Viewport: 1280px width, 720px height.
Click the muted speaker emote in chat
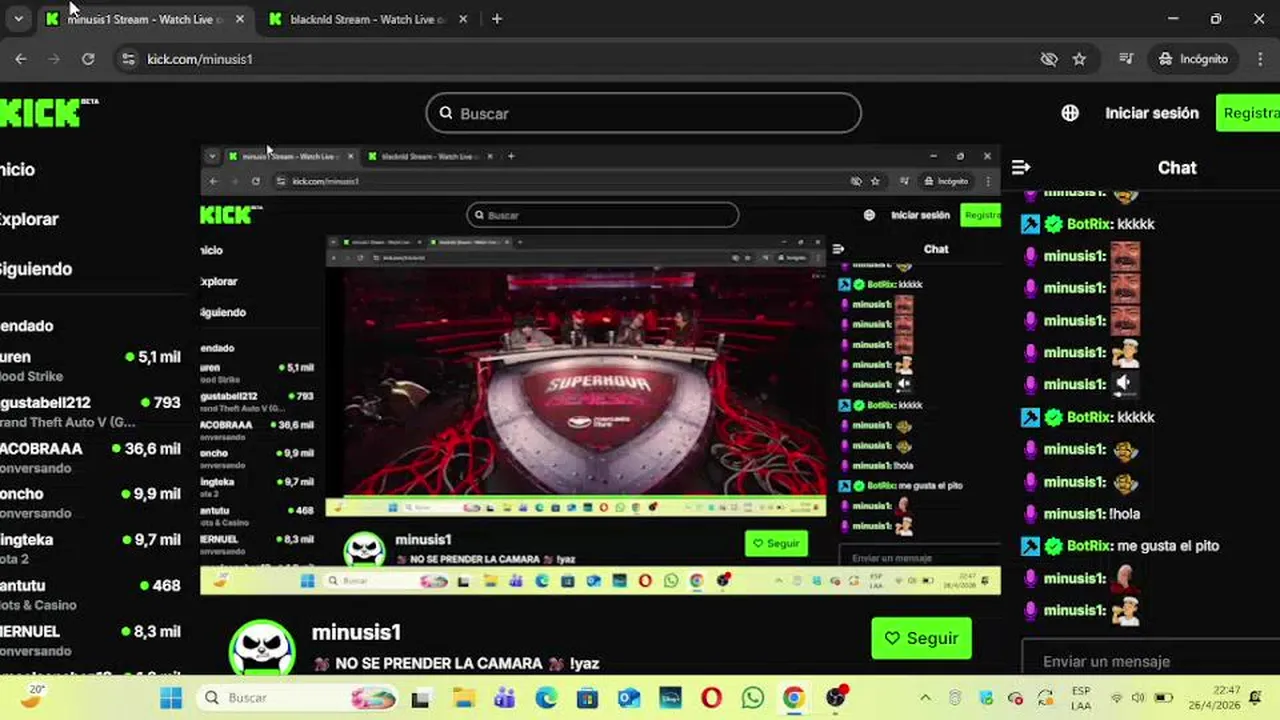(x=1125, y=384)
